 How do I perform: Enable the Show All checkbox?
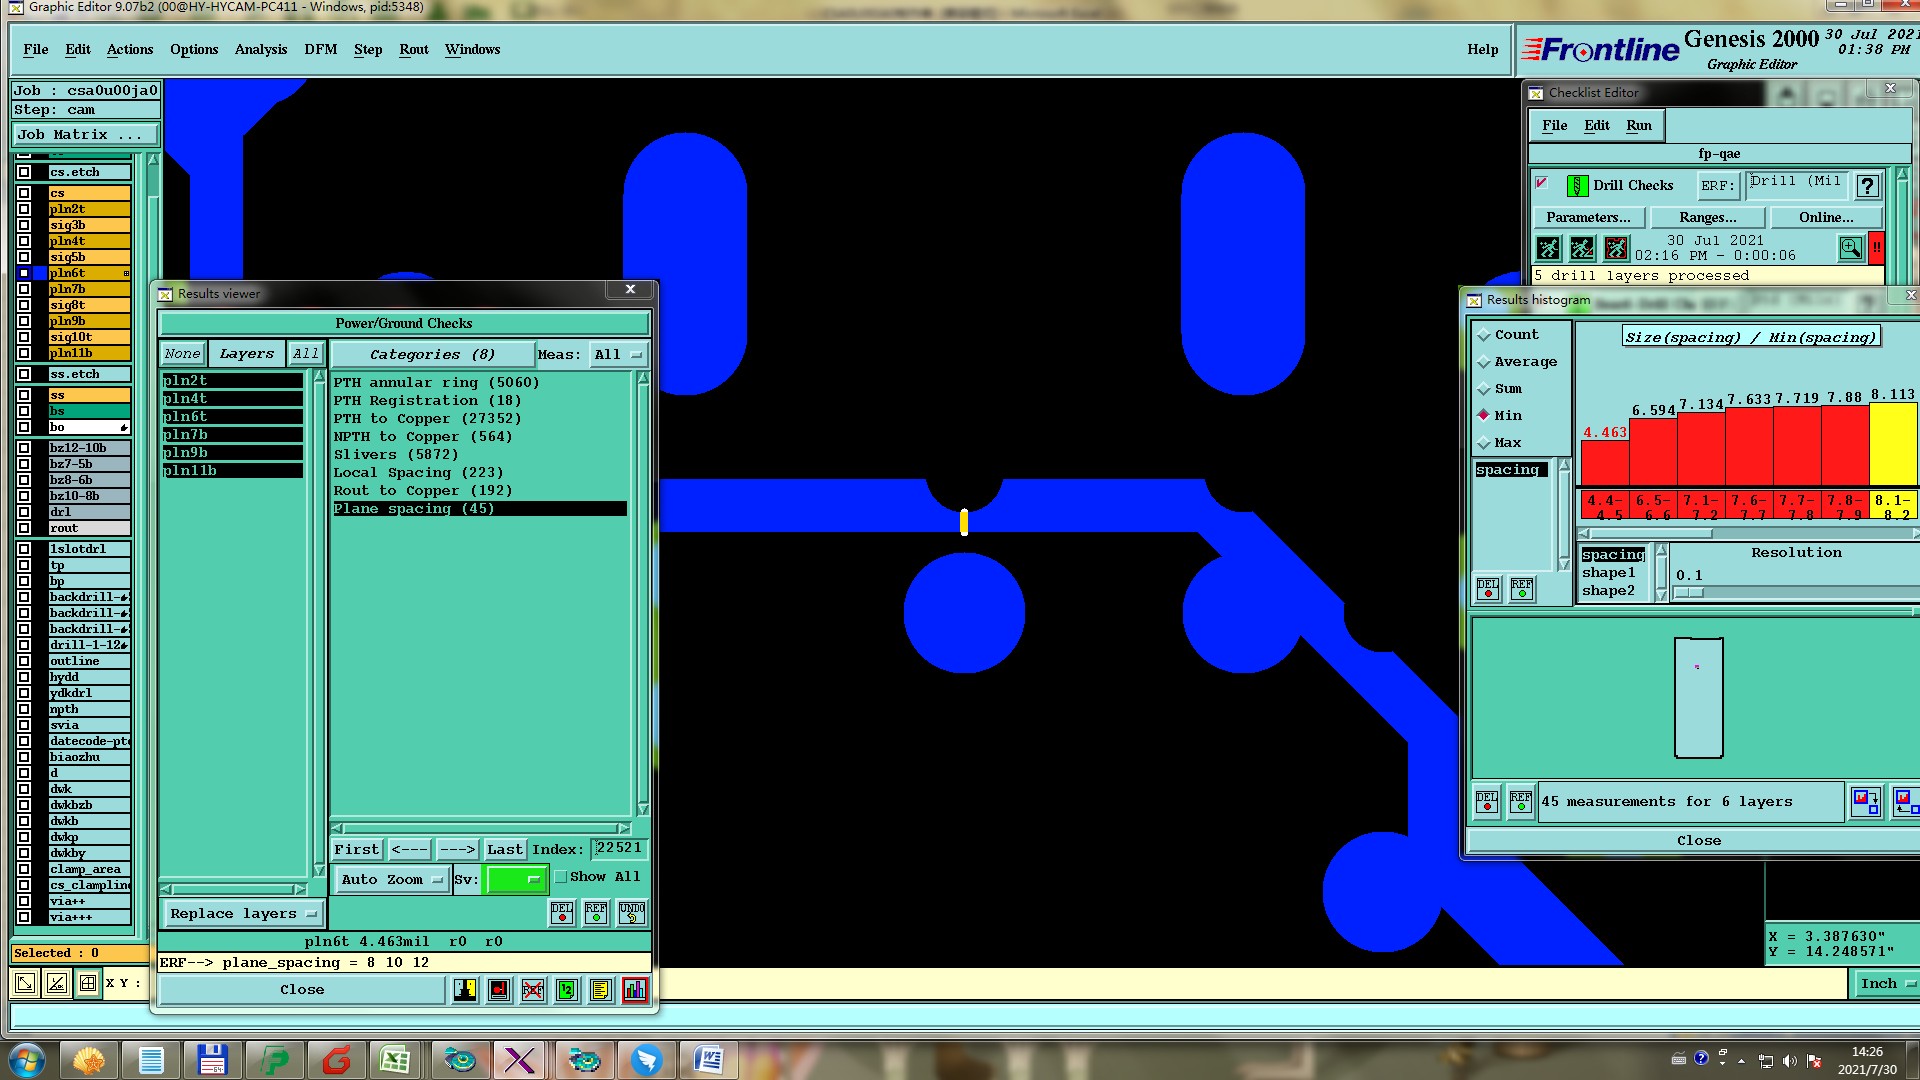(561, 877)
